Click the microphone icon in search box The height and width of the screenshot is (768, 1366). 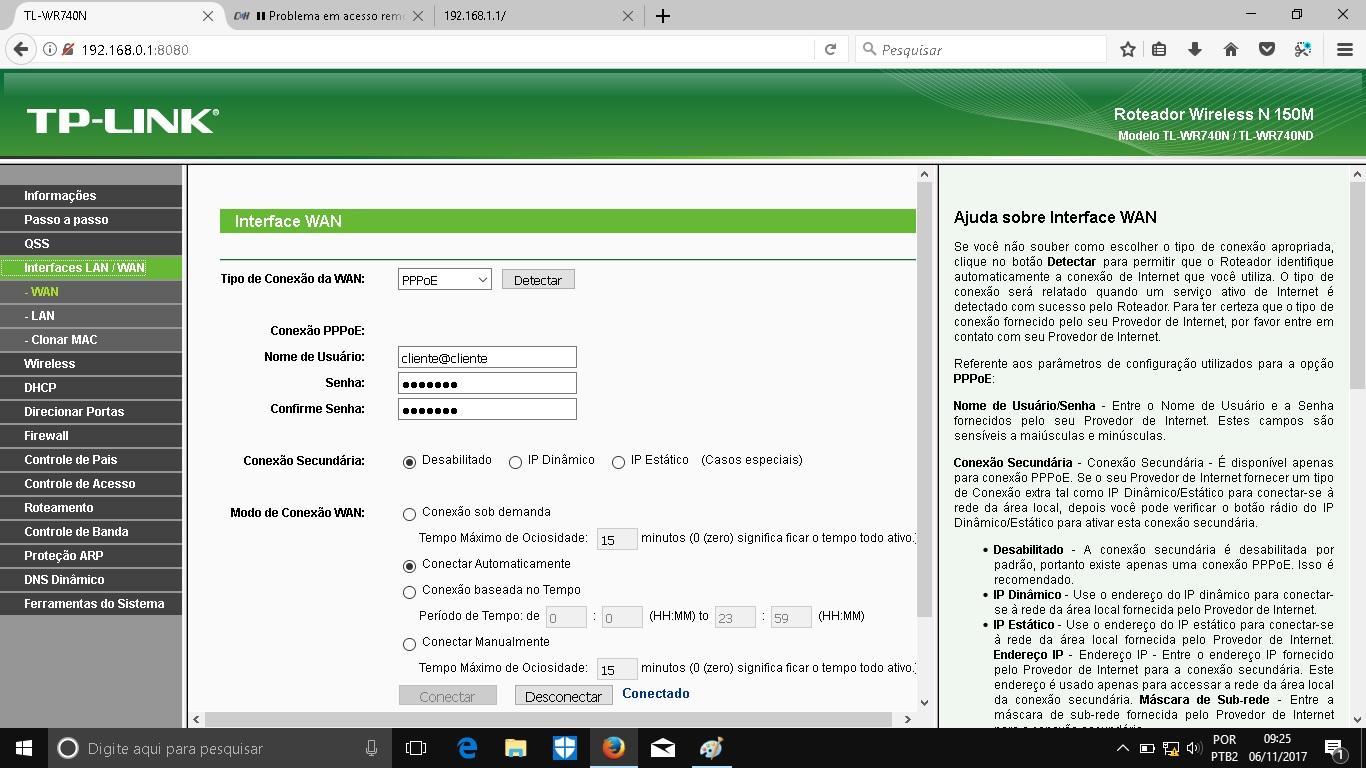coord(372,748)
